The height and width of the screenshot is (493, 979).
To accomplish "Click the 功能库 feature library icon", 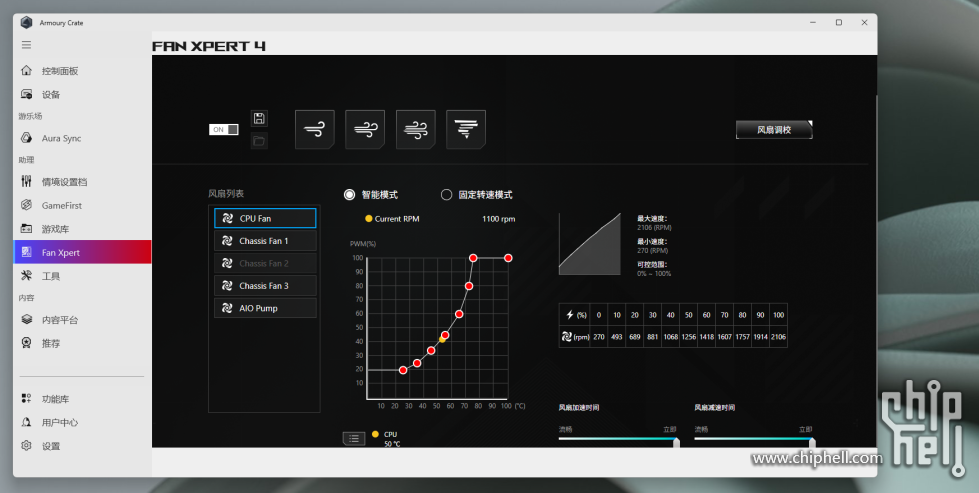I will 26,399.
